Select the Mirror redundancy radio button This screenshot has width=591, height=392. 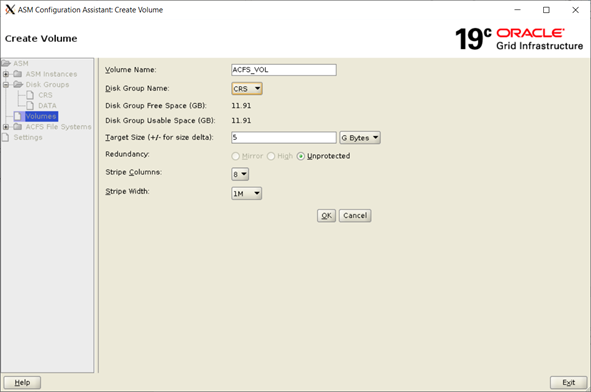236,156
